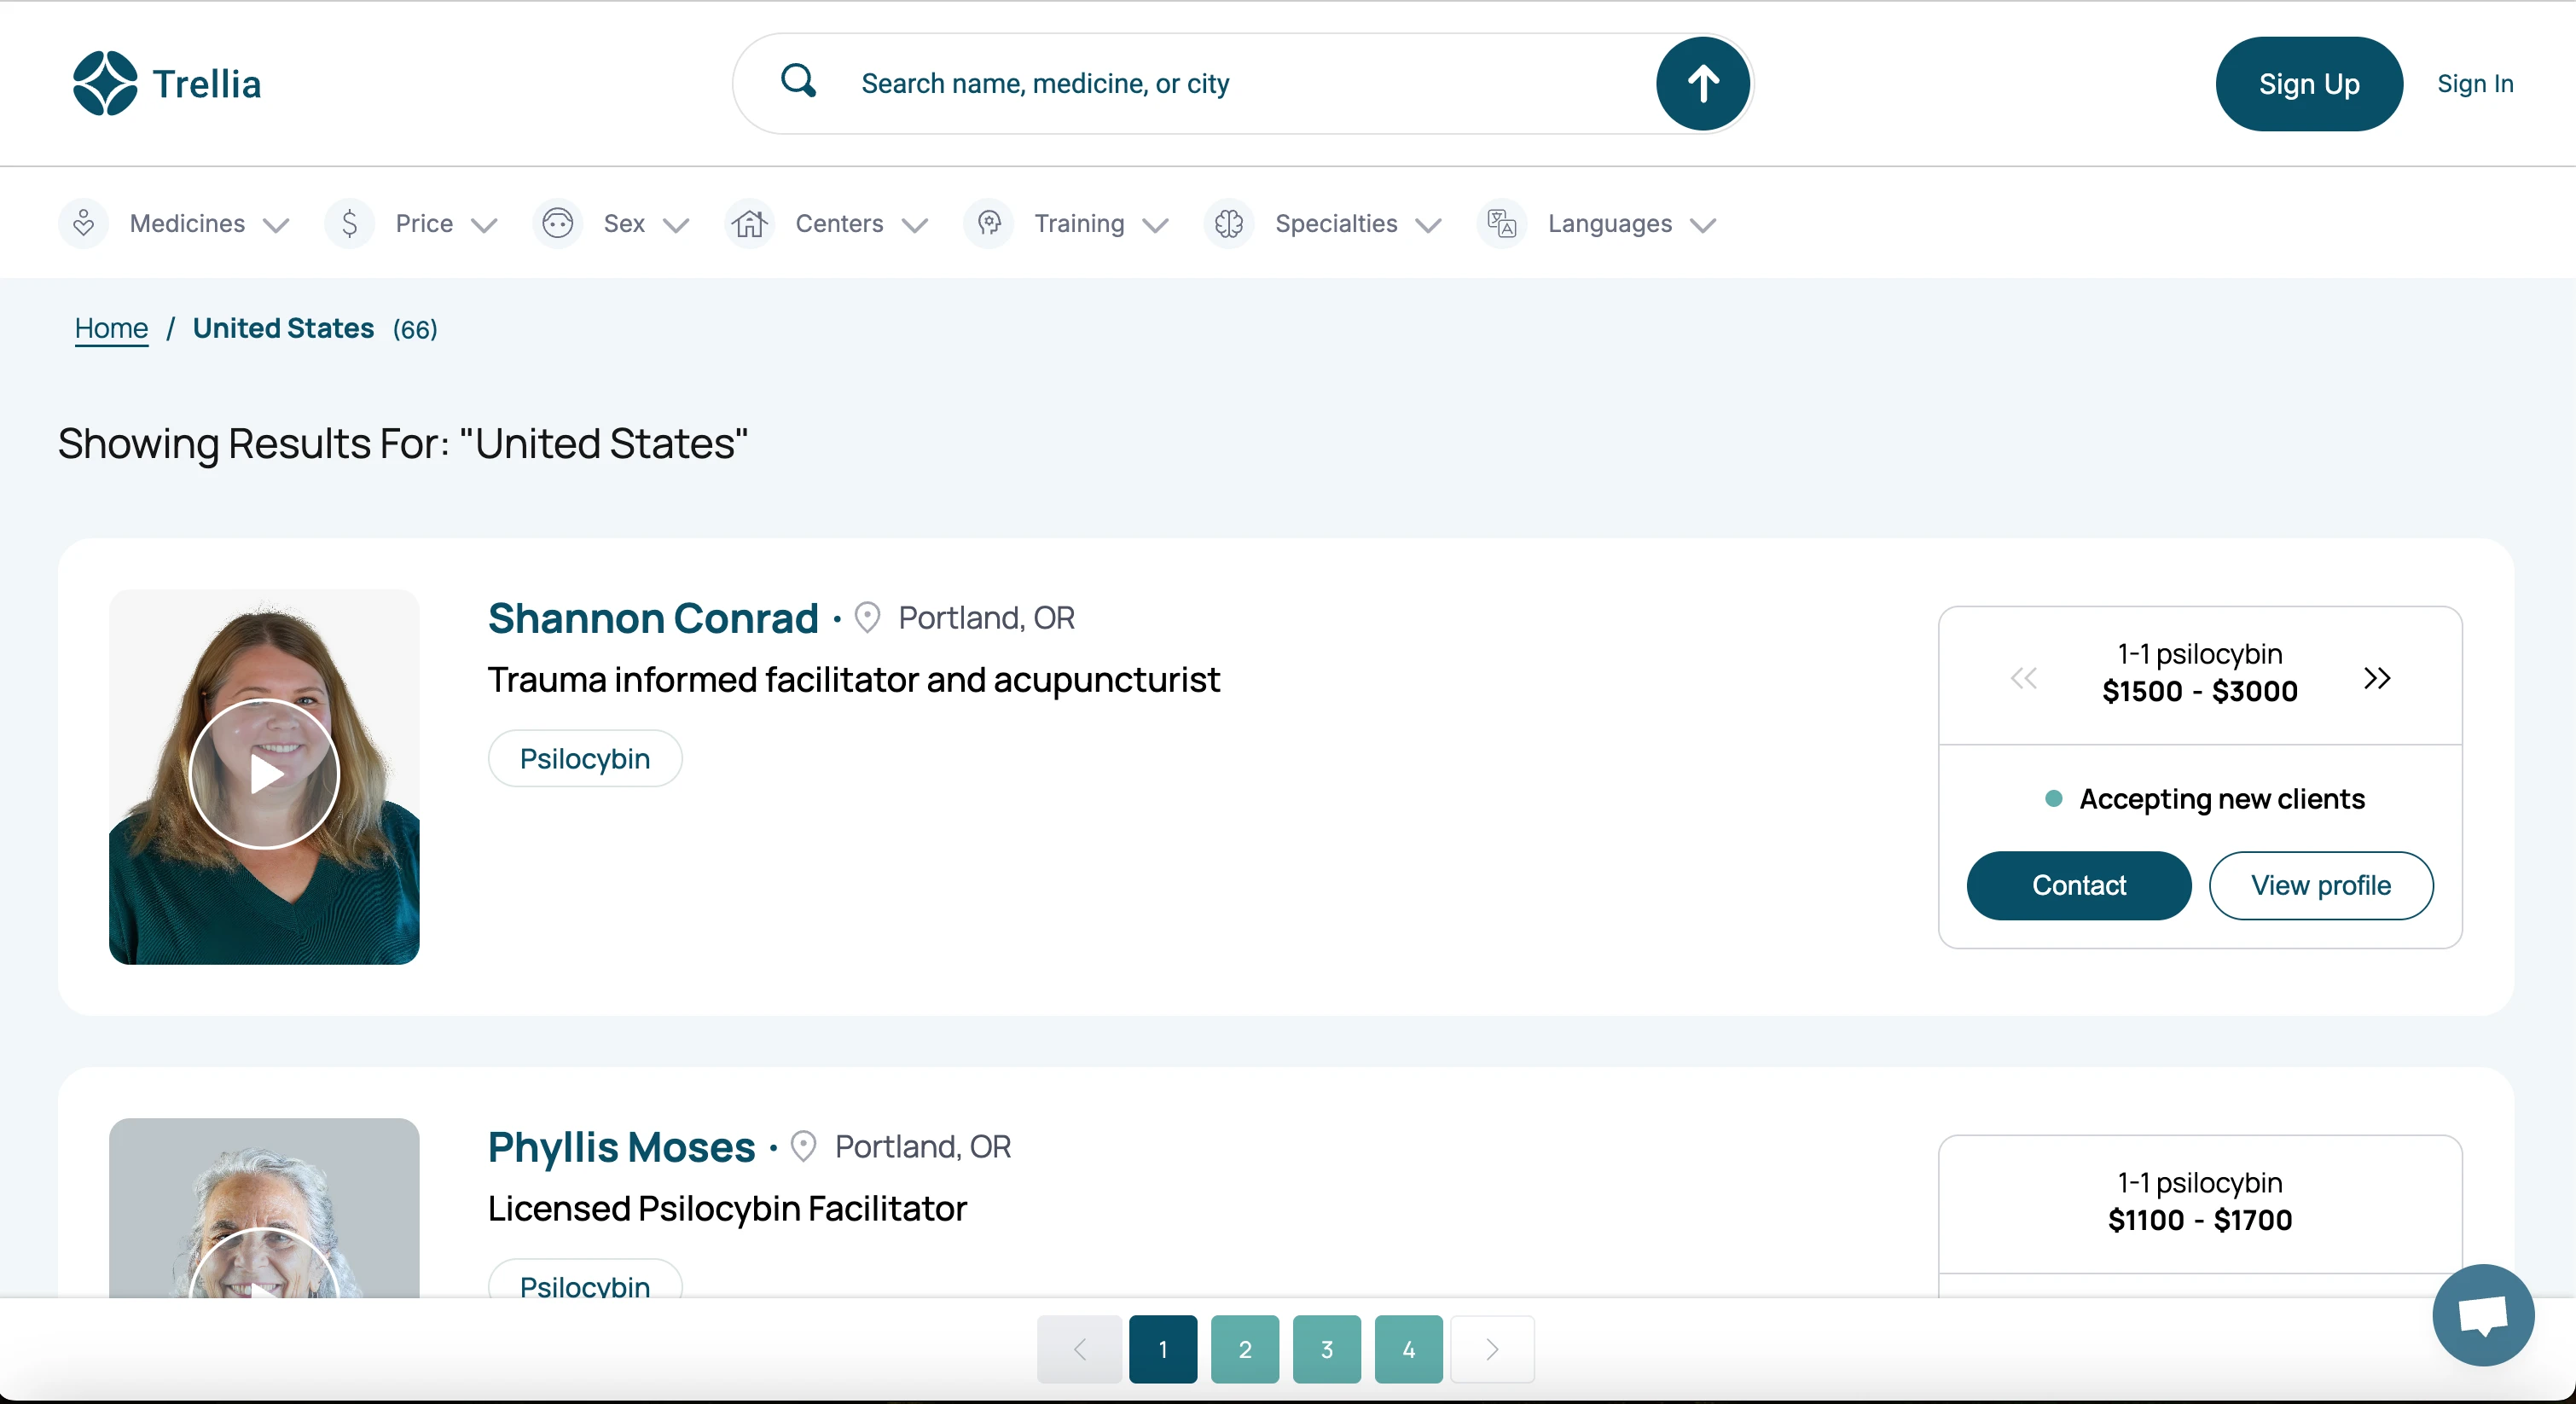Play Shannon Conrad's intro video

264,774
